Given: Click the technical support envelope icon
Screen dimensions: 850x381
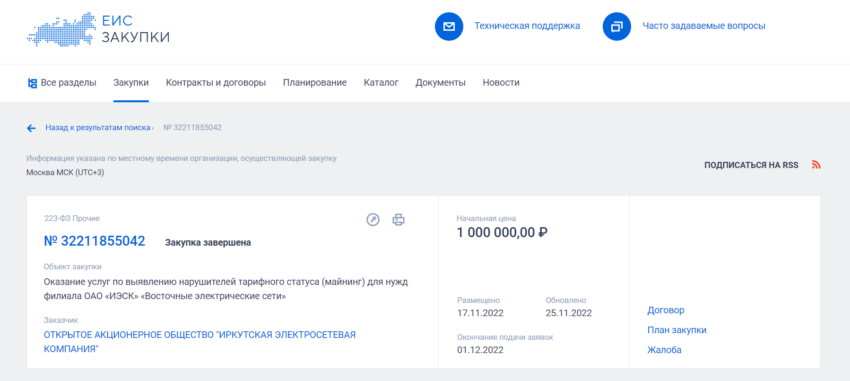Looking at the screenshot, I should coord(449,26).
